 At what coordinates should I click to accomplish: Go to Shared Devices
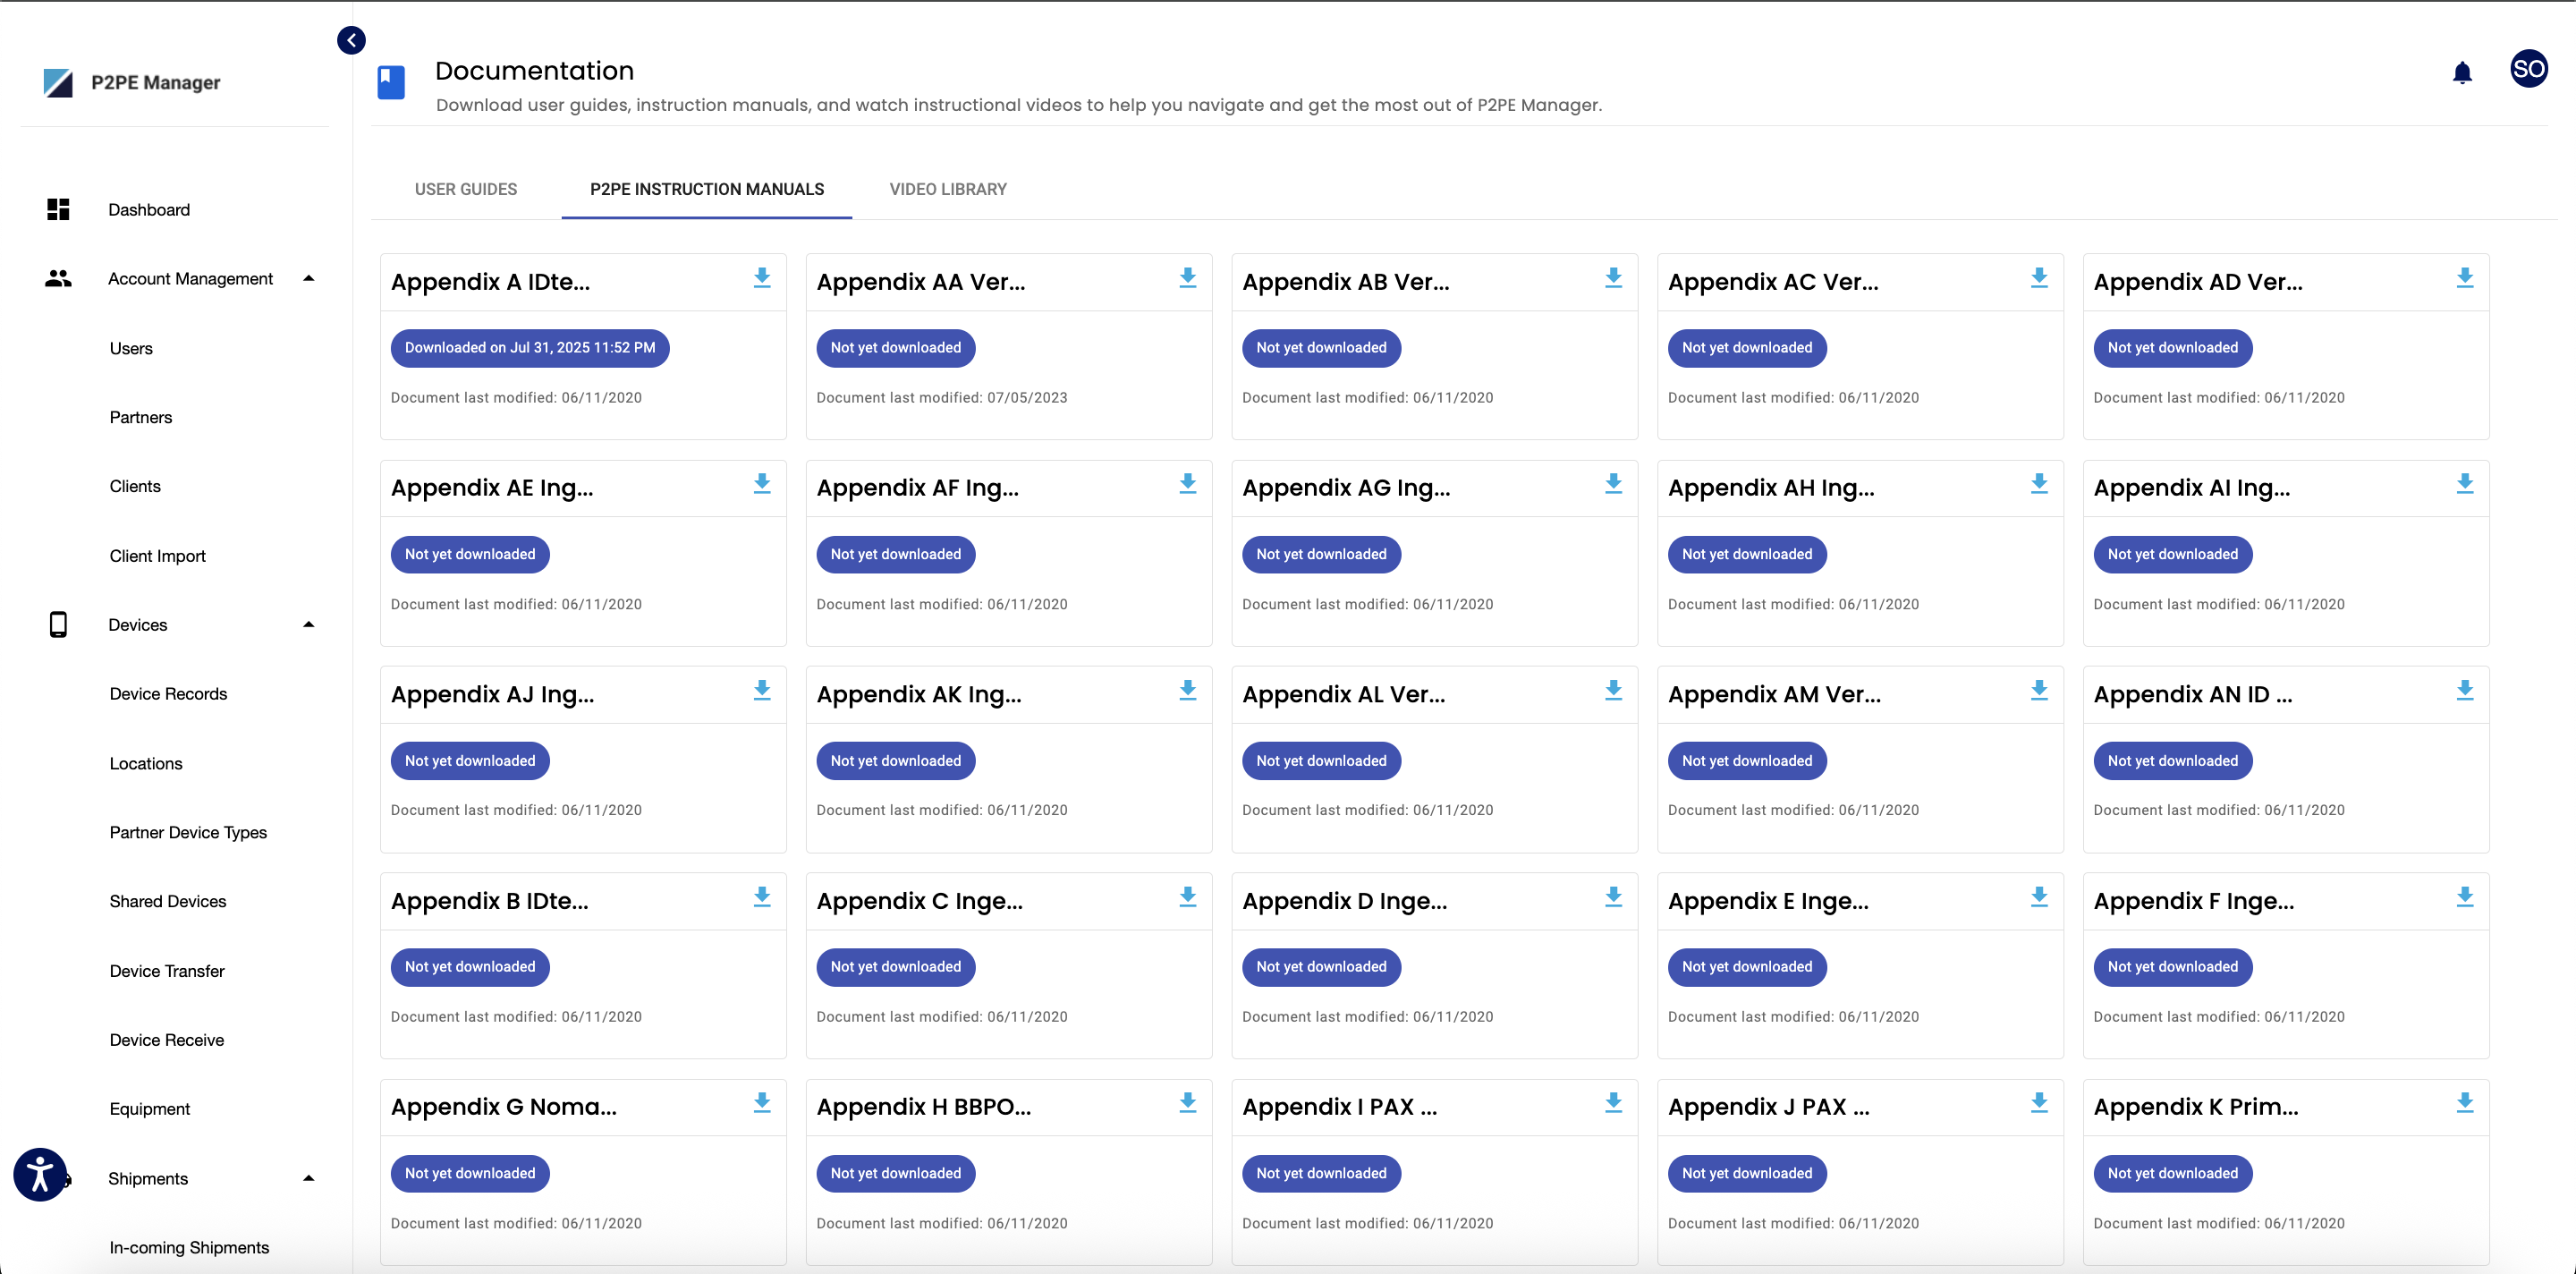[x=168, y=901]
